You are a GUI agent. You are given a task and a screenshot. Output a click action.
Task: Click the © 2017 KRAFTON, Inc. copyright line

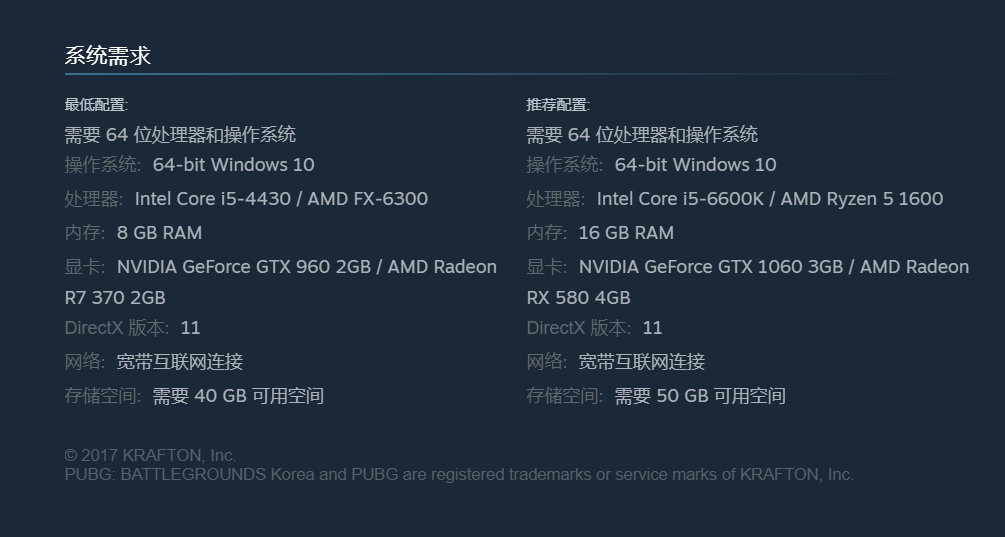(x=151, y=456)
